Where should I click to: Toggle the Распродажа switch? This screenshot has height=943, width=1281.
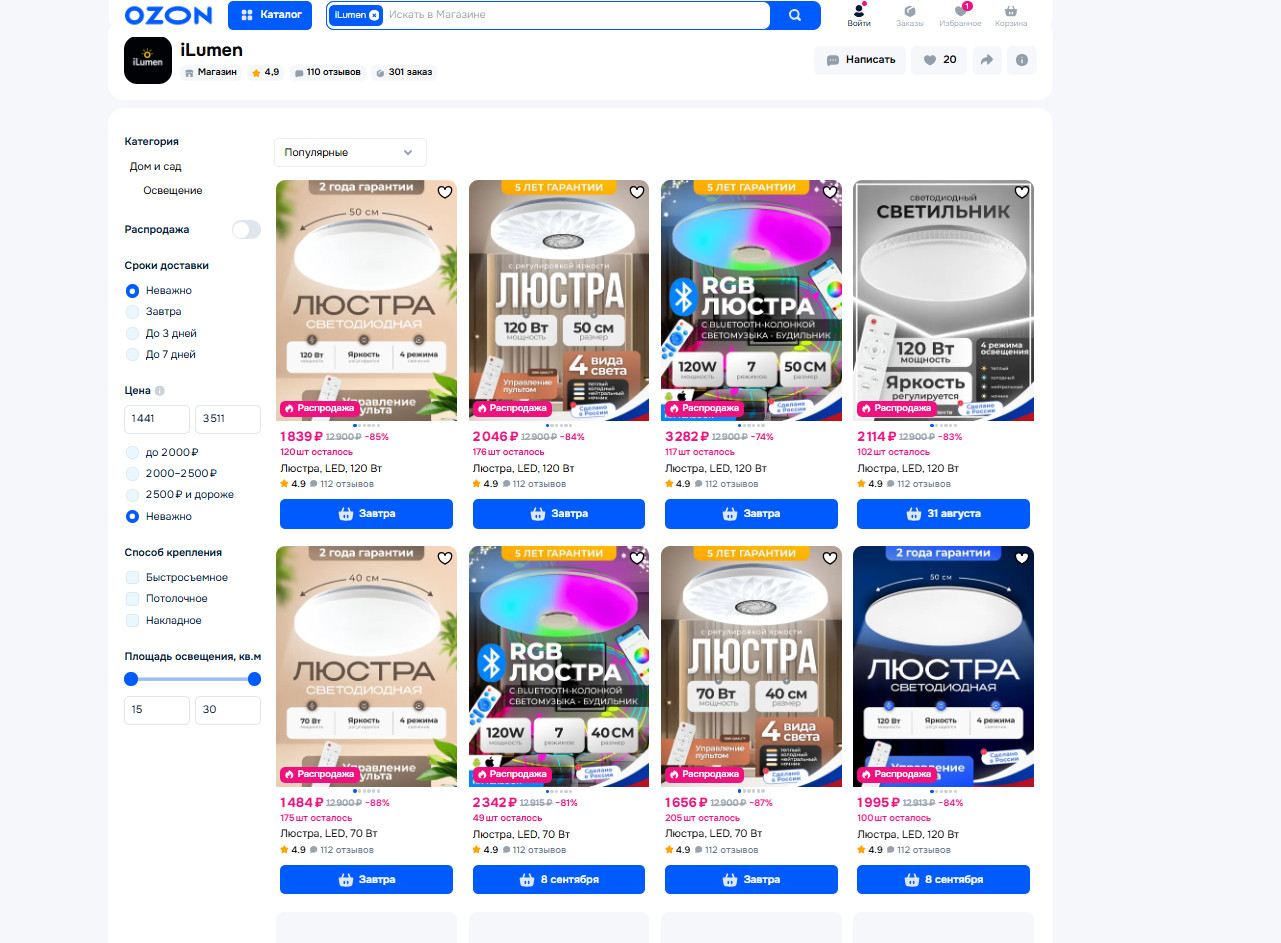246,230
